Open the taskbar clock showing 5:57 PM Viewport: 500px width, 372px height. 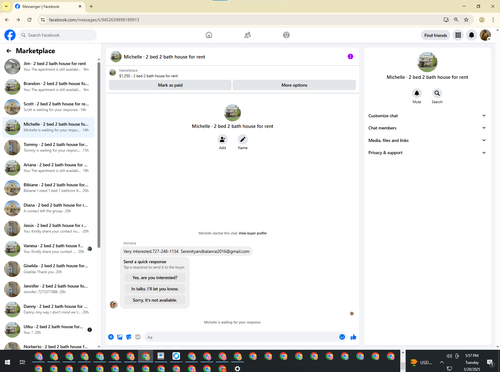[472, 362]
